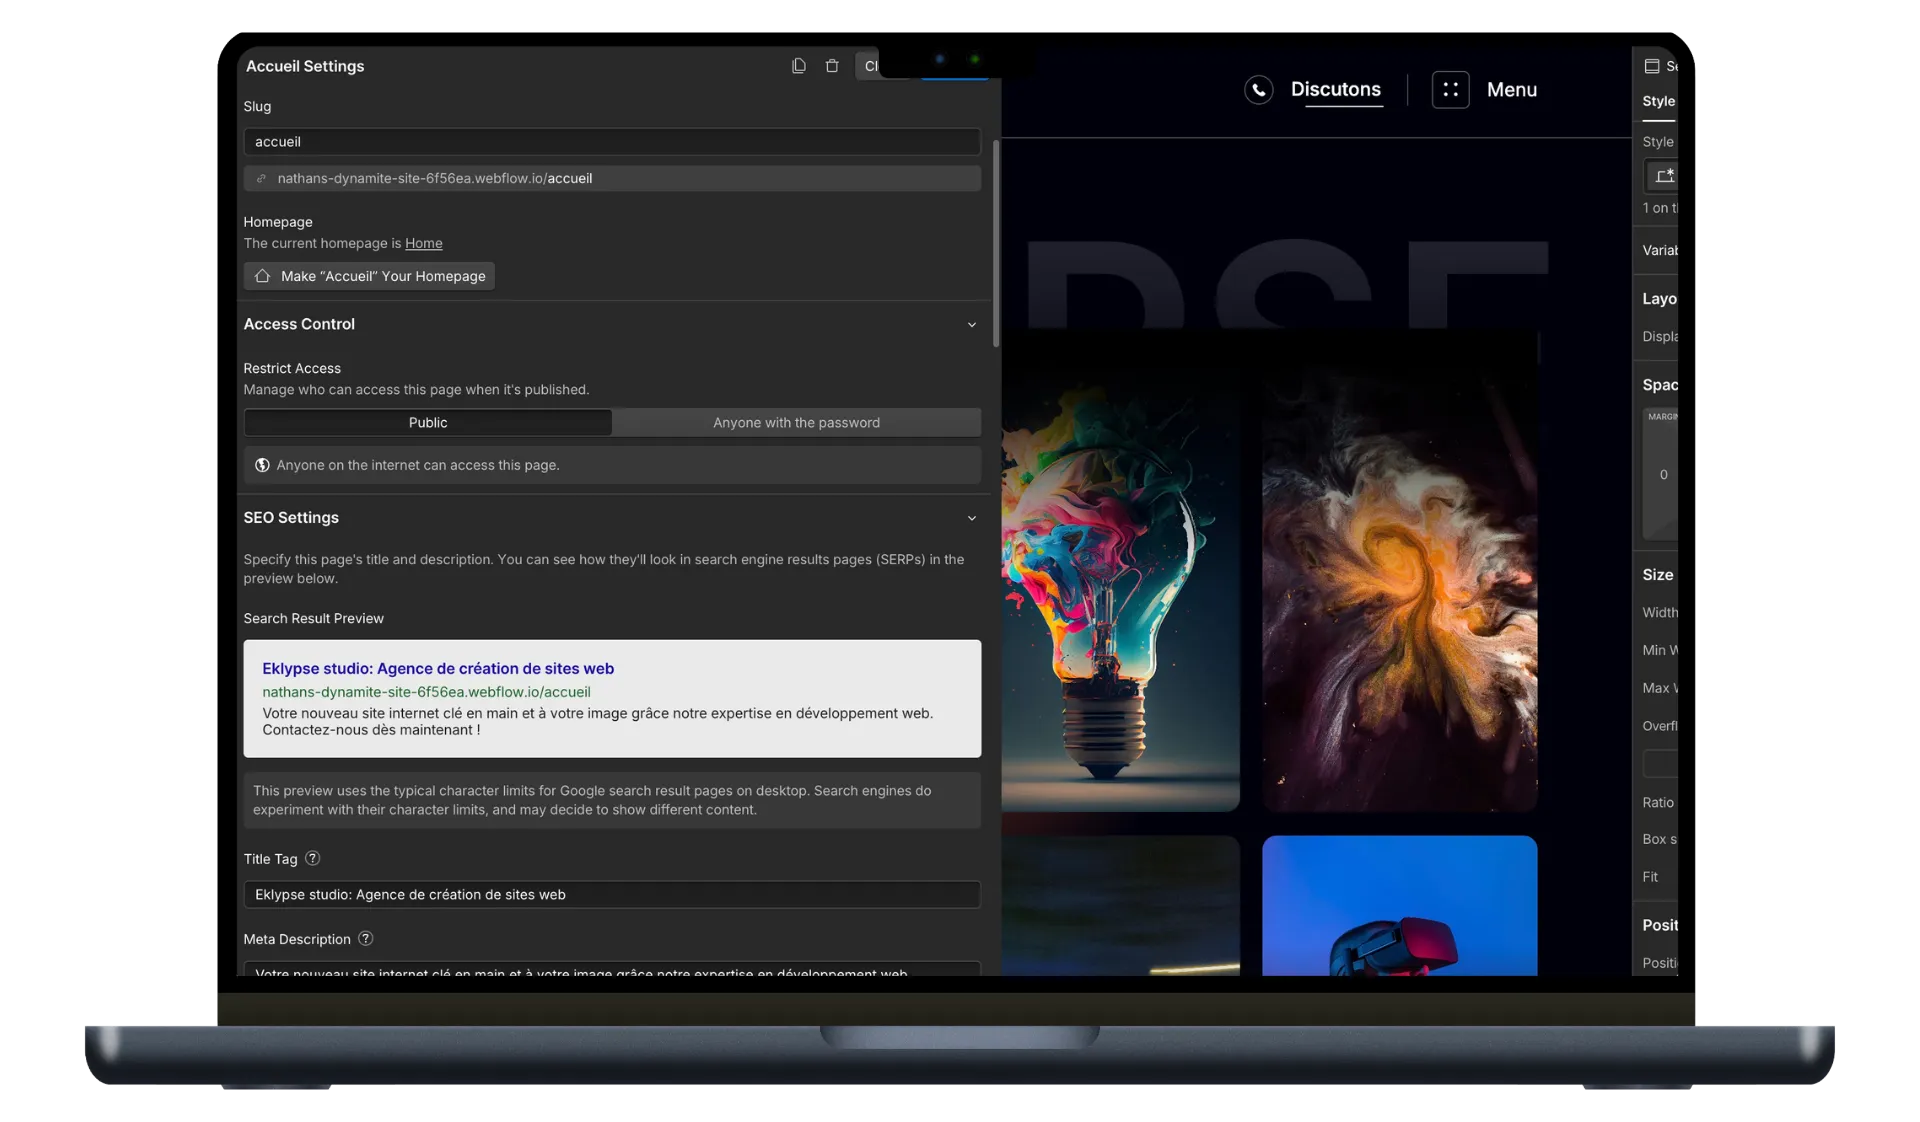Click the house icon in homepage button
The height and width of the screenshot is (1122, 1920).
click(x=262, y=276)
